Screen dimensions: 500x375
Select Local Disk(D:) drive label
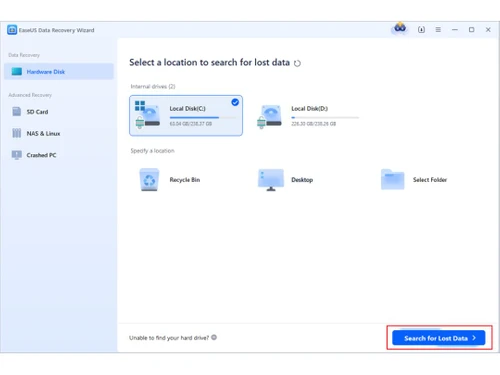coord(309,108)
